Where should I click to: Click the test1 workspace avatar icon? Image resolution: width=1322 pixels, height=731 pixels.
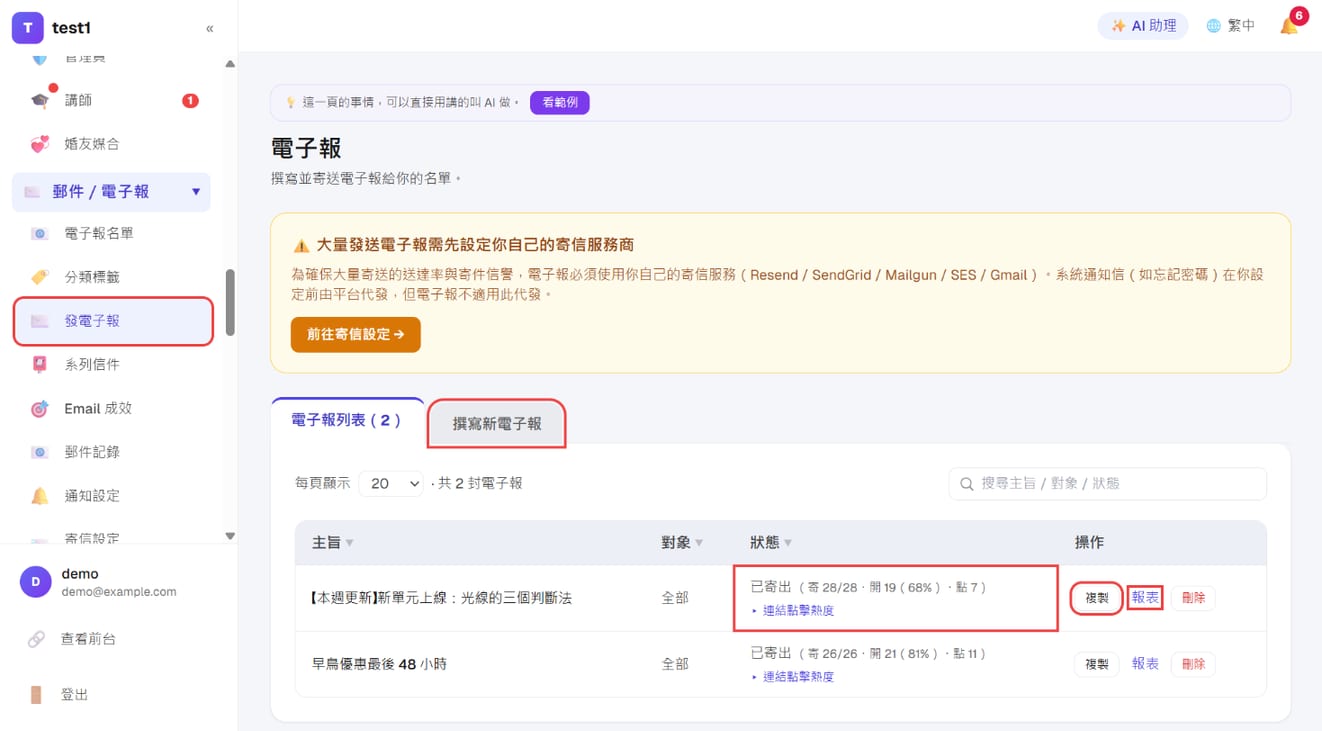[28, 28]
